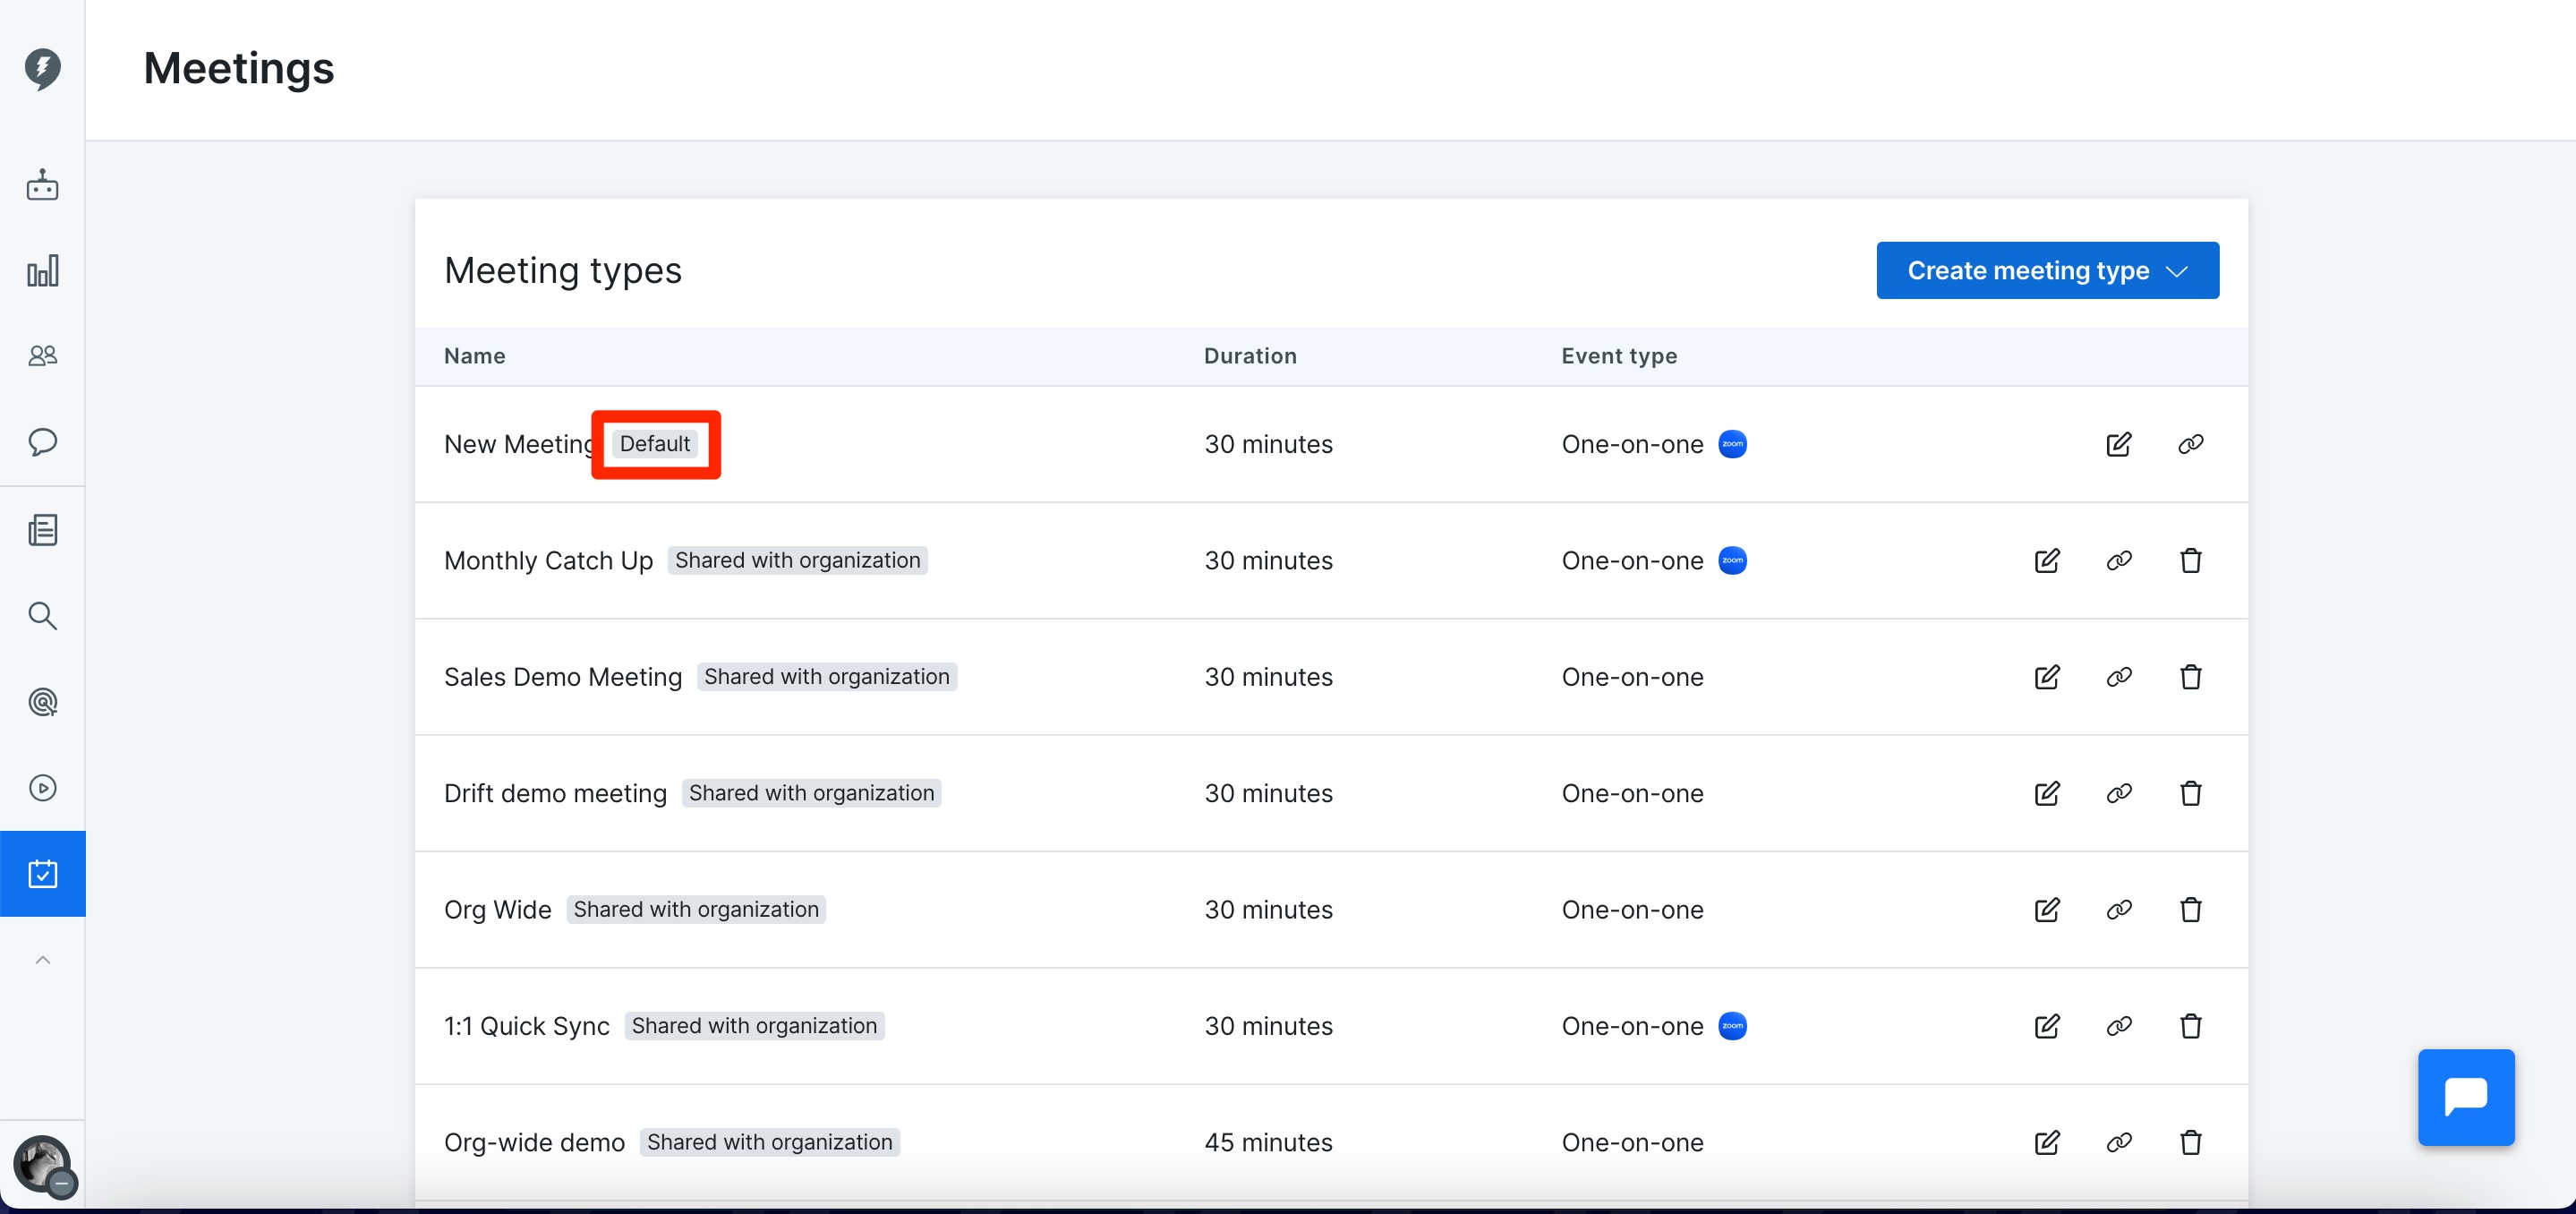Edit the Org Wide meeting type
This screenshot has width=2576, height=1214.
click(x=2046, y=909)
